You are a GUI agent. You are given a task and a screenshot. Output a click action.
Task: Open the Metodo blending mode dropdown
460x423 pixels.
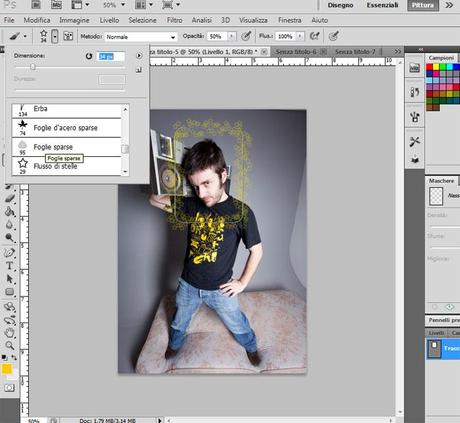(x=140, y=37)
